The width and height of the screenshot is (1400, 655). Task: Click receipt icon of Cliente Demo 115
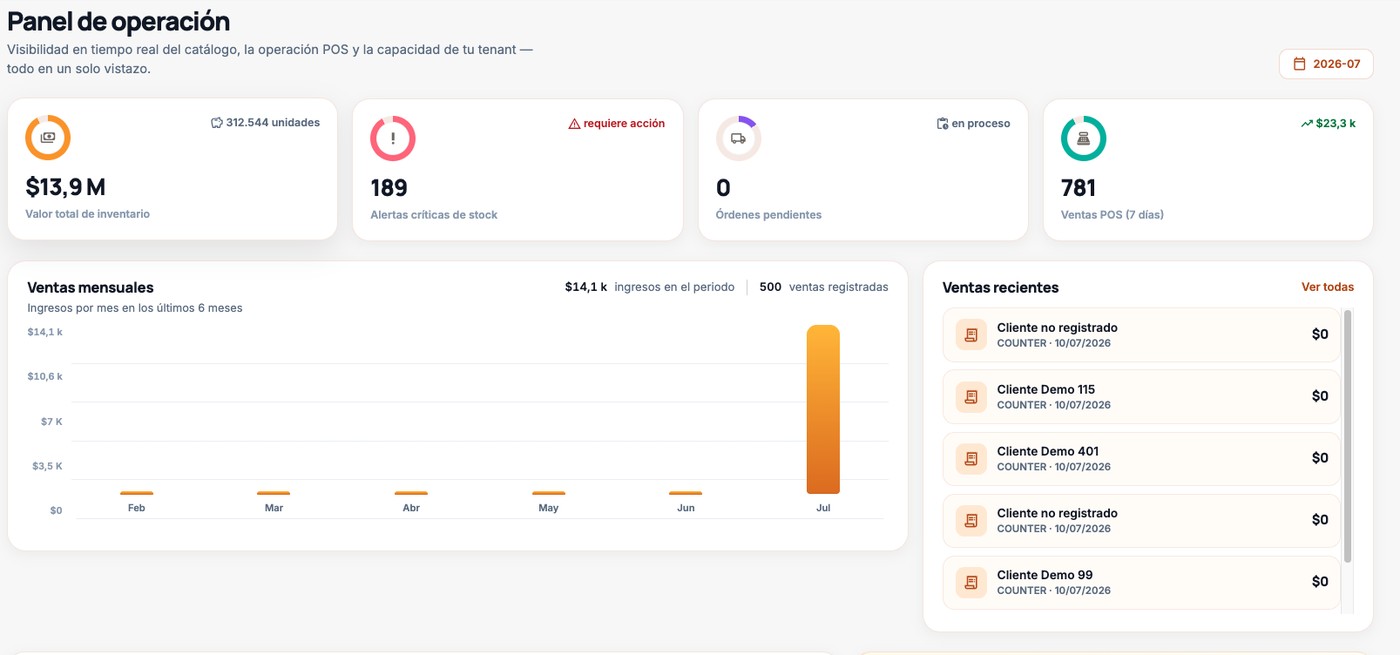pos(971,397)
